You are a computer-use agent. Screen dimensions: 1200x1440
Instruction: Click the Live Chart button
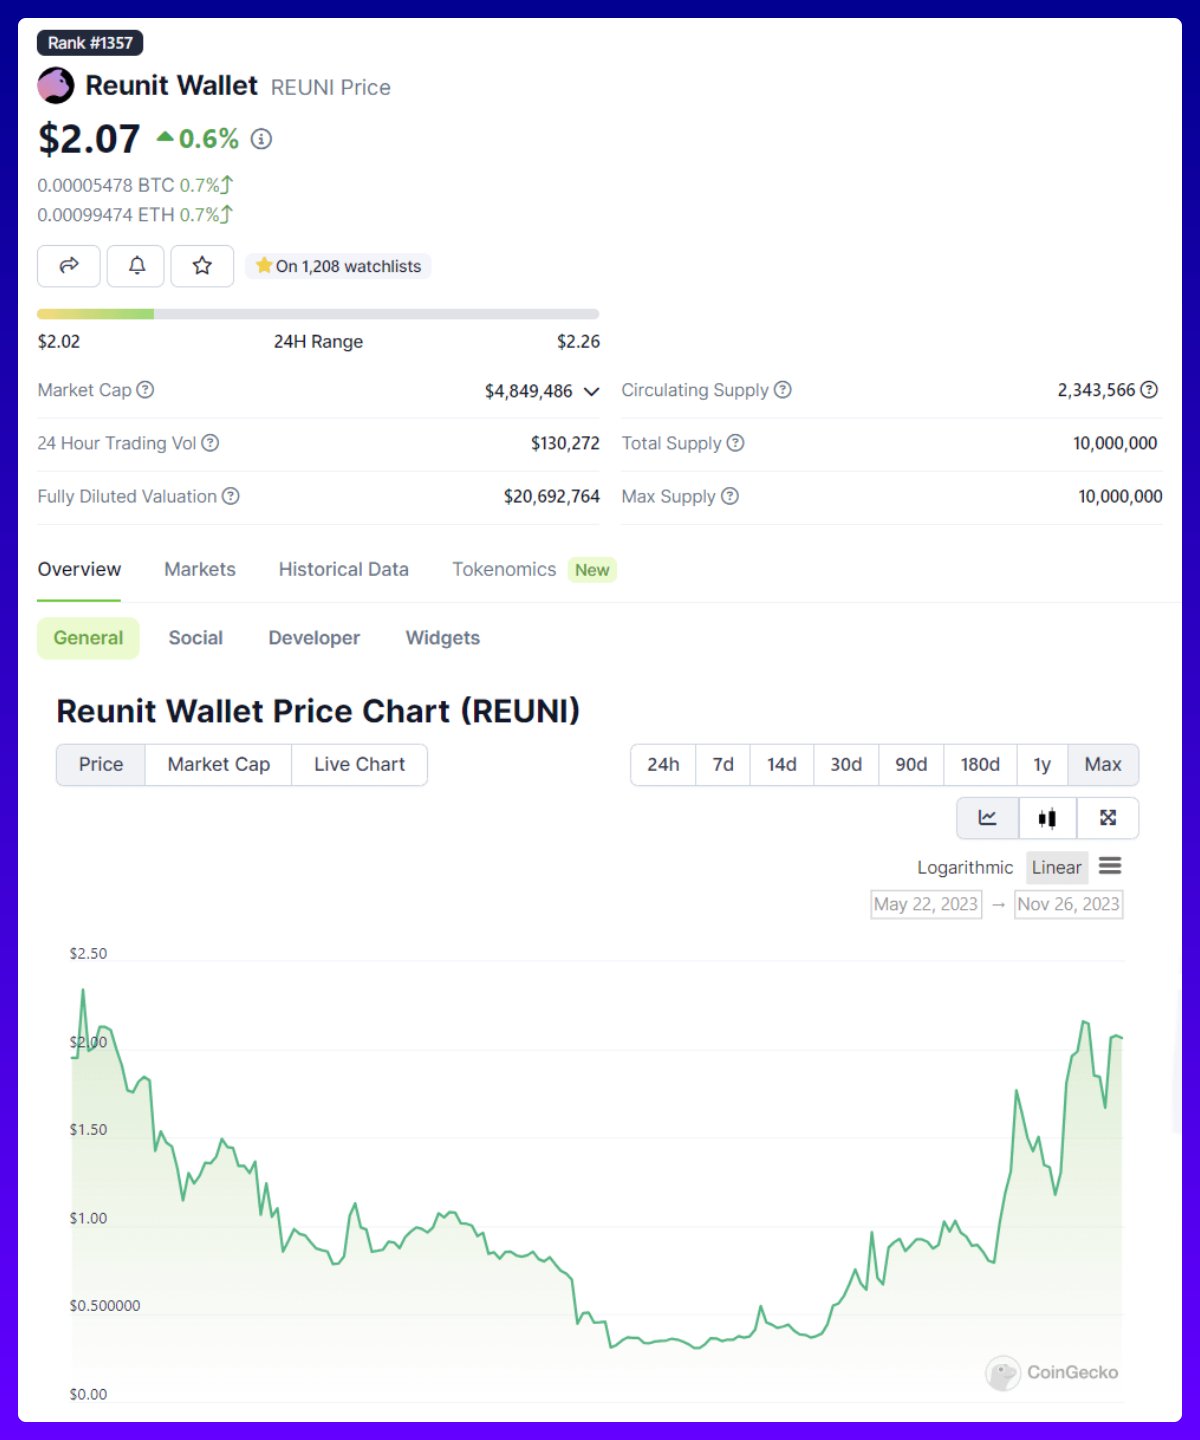359,765
